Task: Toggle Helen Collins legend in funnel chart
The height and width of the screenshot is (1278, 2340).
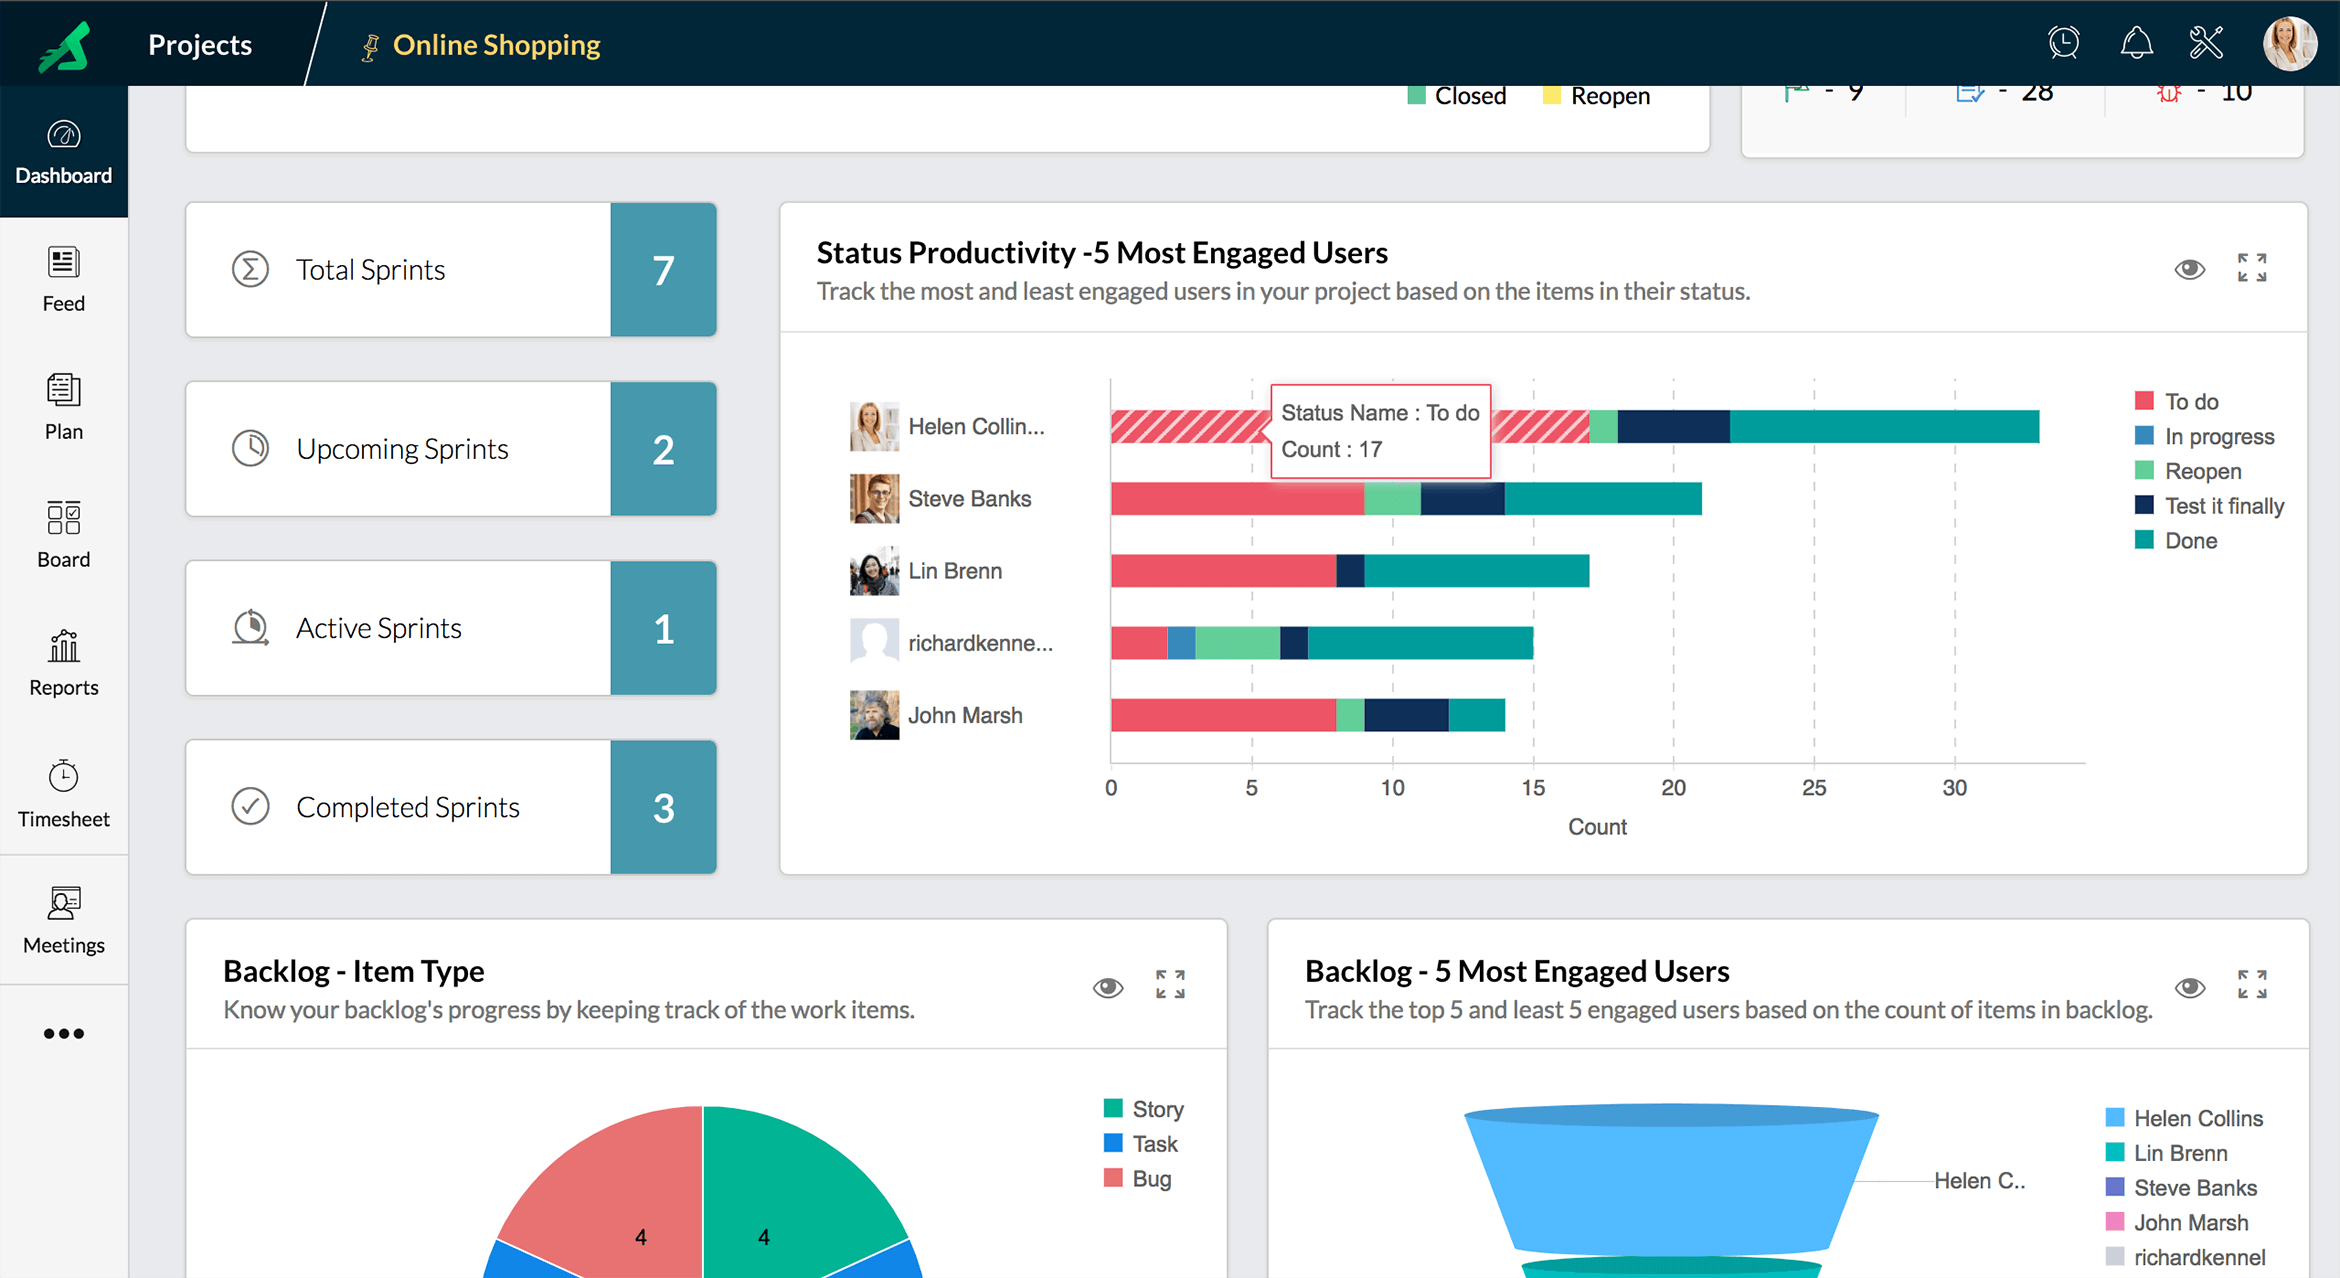Action: click(x=2184, y=1118)
